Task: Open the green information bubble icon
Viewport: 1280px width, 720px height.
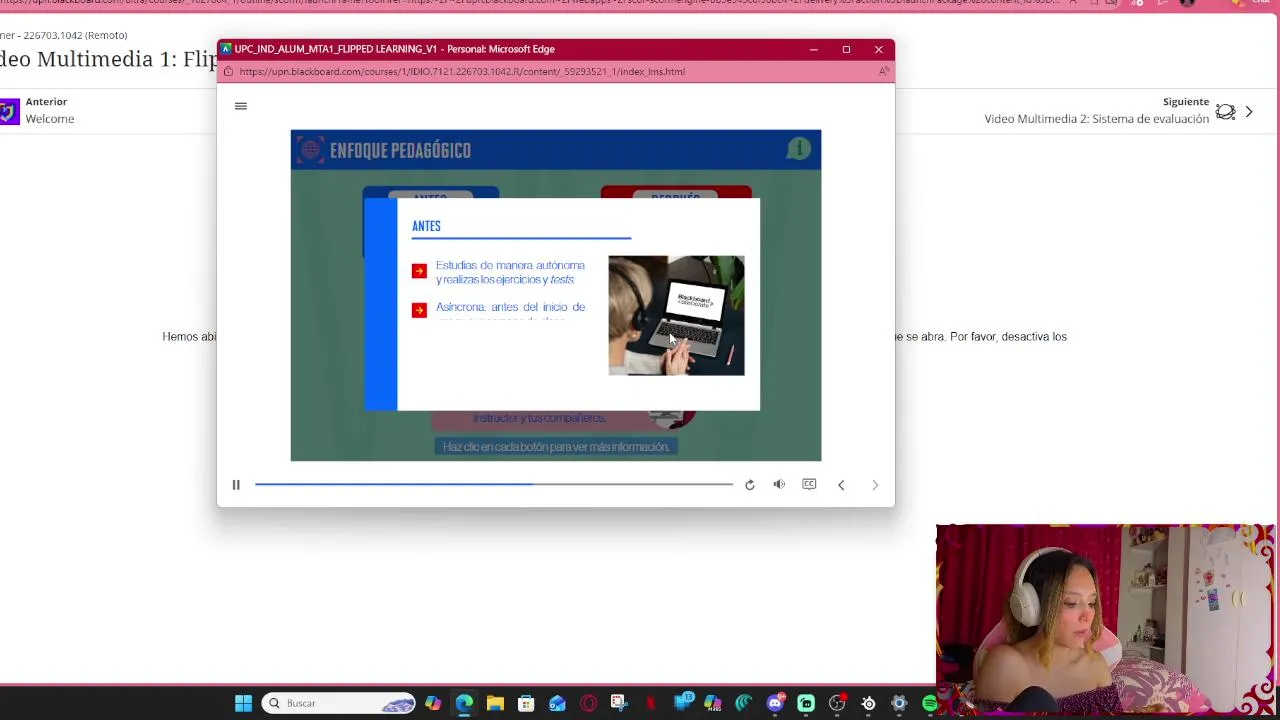Action: [798, 149]
